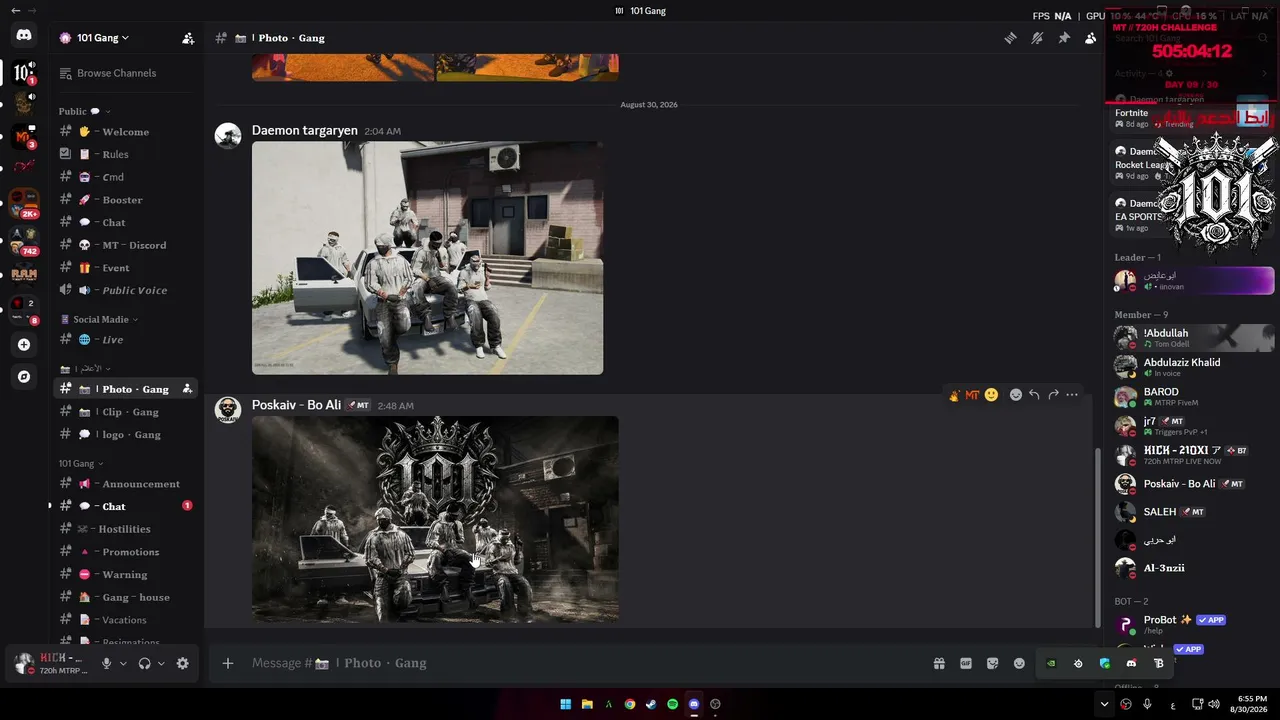Open the gift picker icon

point(939,663)
